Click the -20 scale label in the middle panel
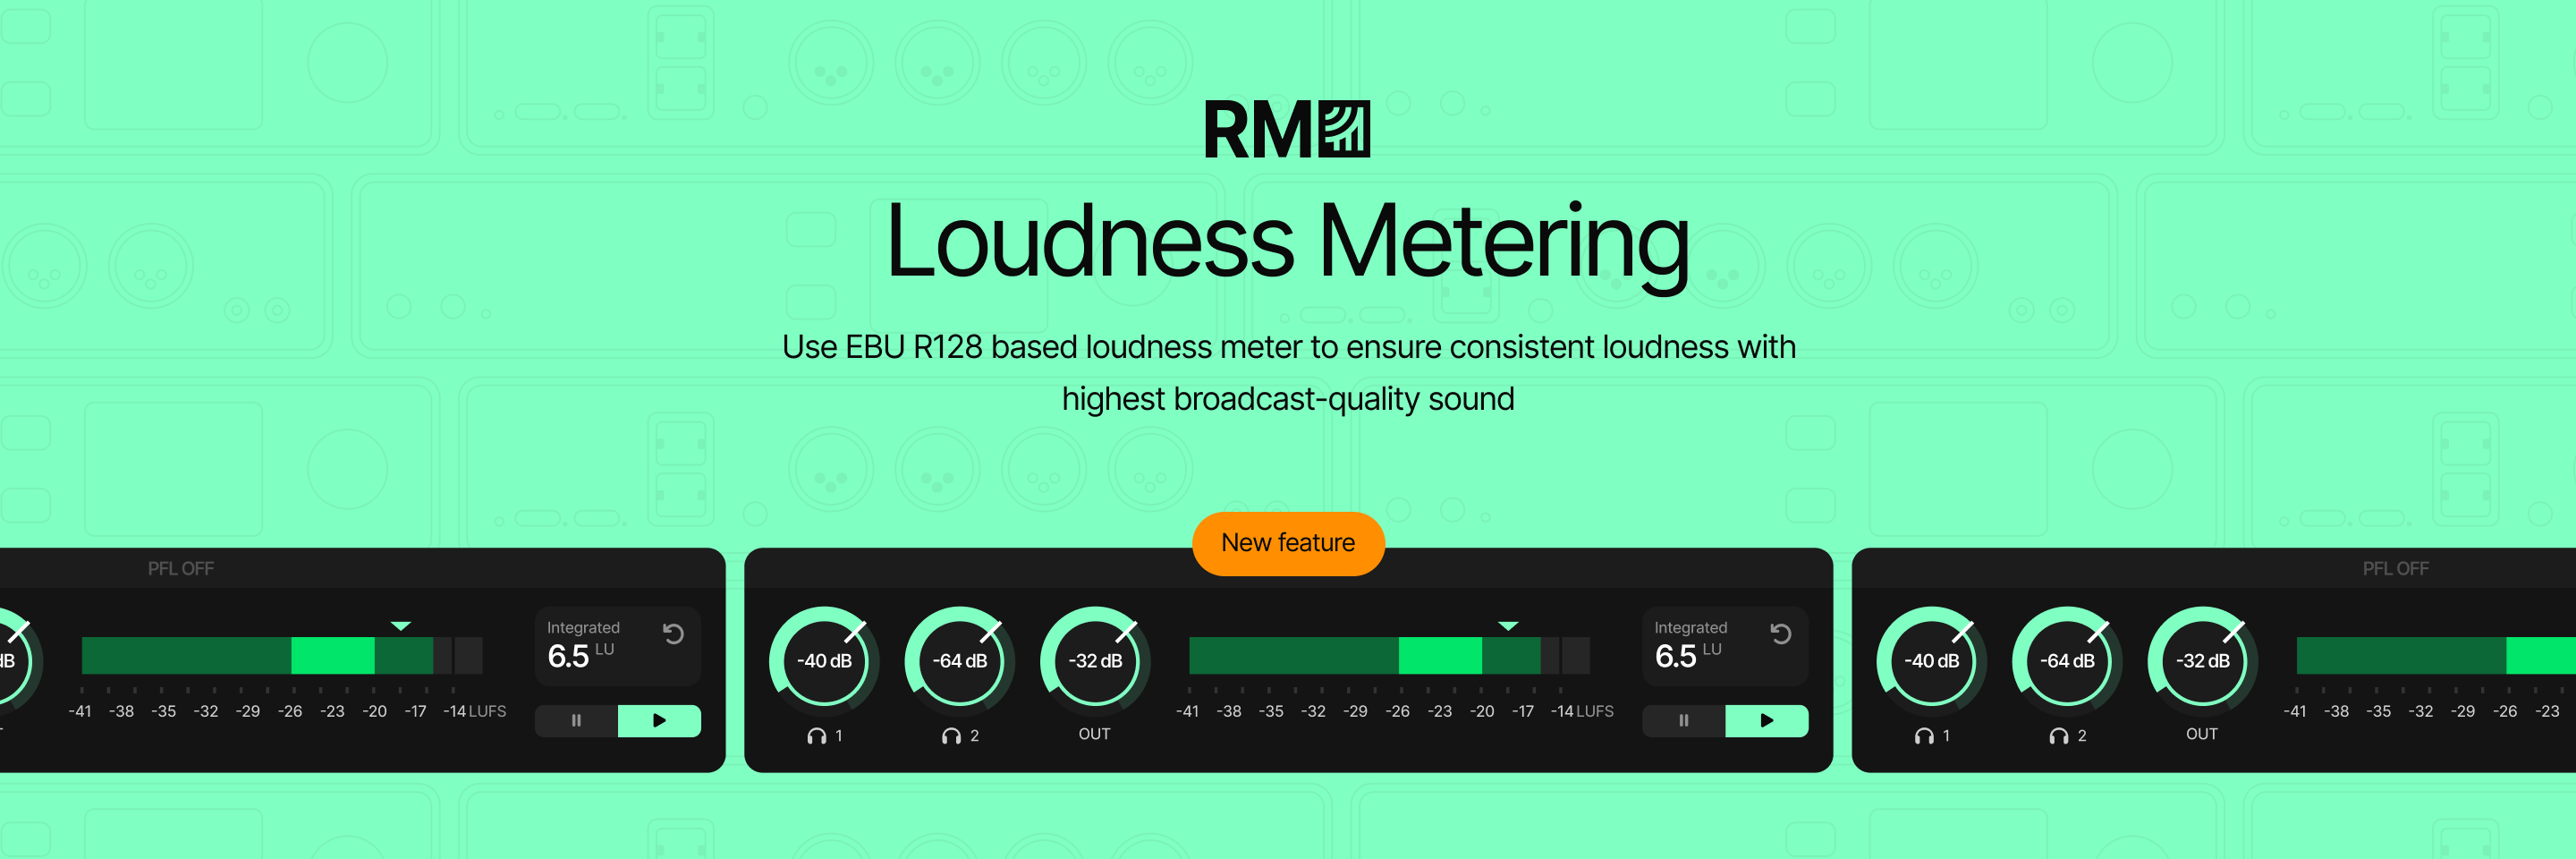 tap(1482, 711)
